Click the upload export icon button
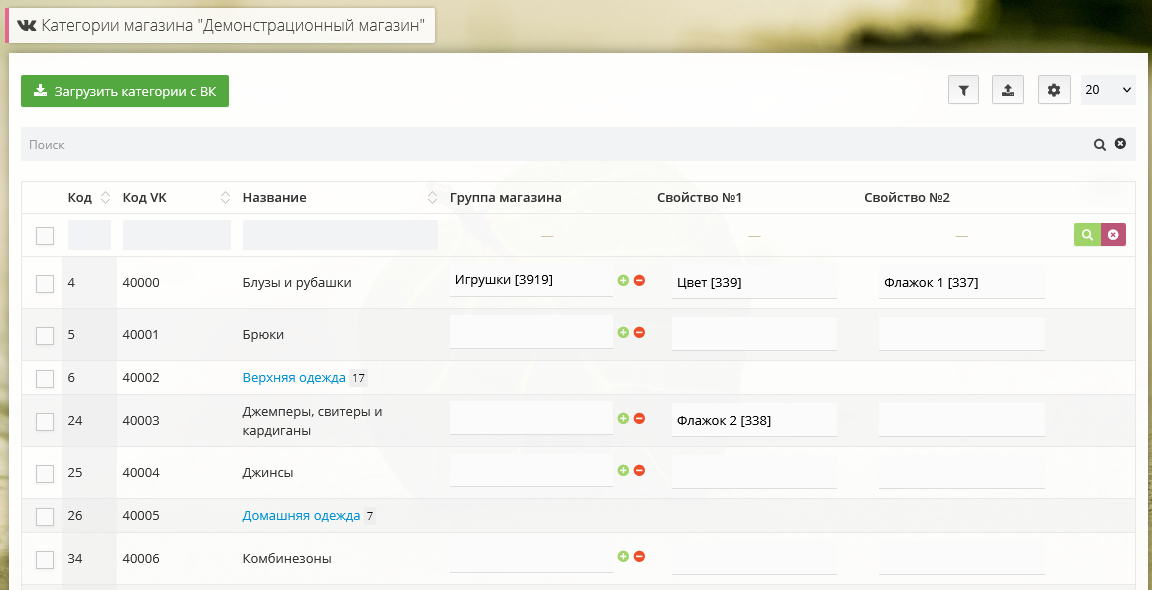Screen dimensions: 1152x590 pyautogui.click(x=1008, y=90)
